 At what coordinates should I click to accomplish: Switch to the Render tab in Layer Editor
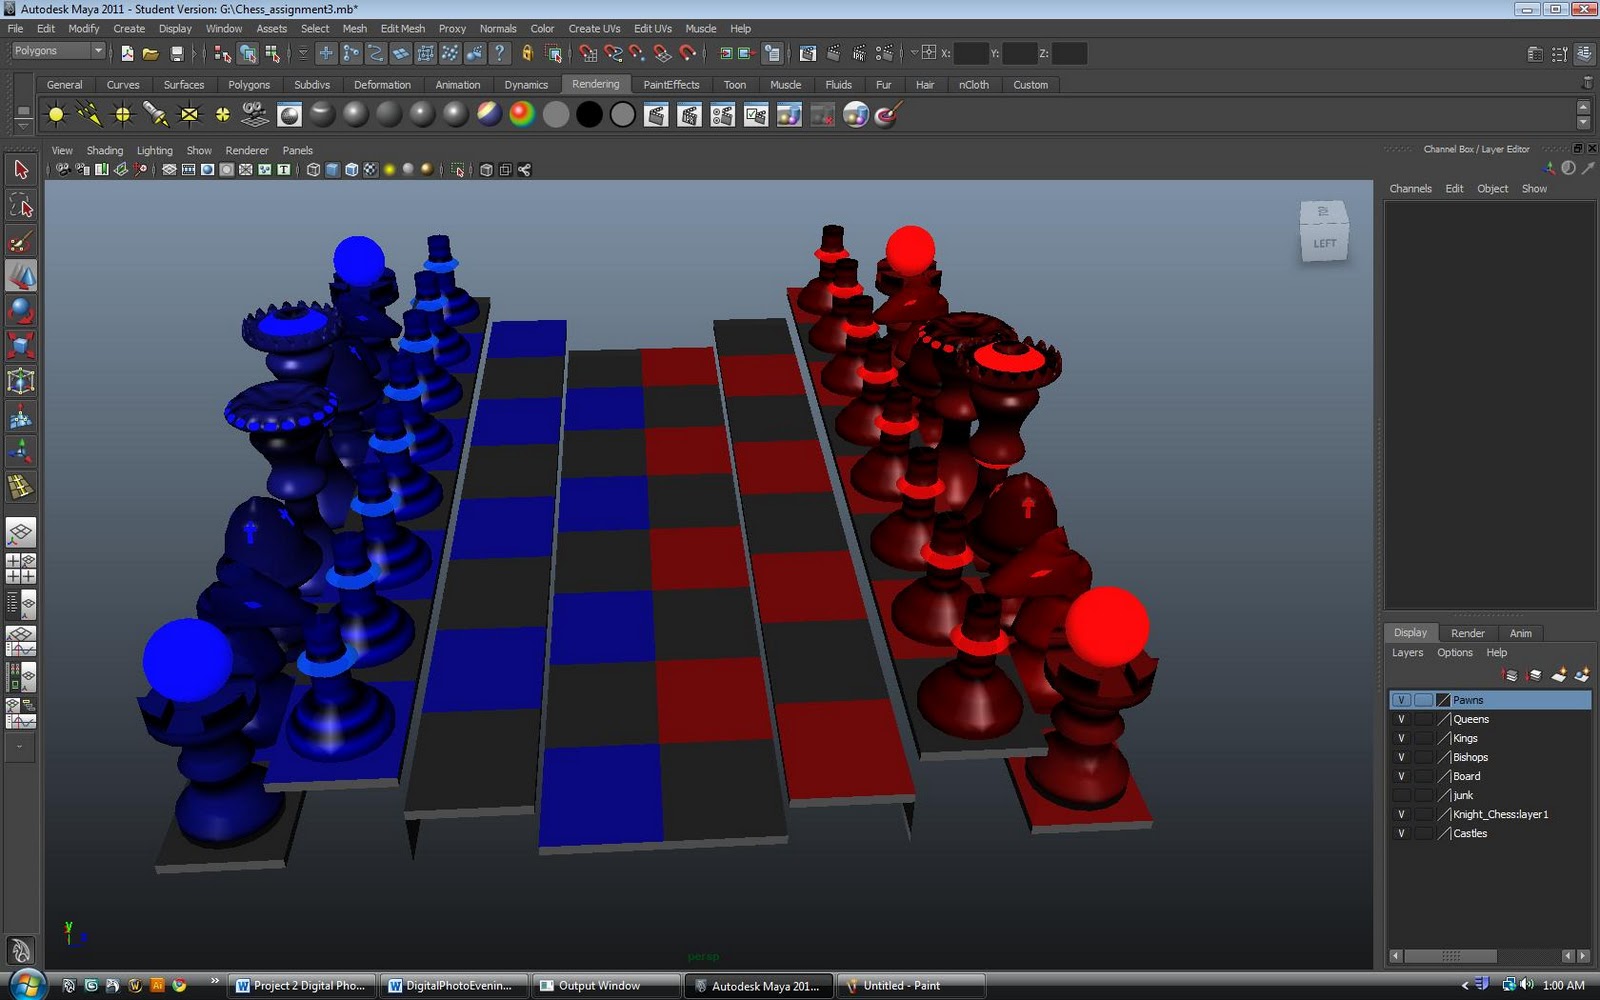tap(1468, 632)
